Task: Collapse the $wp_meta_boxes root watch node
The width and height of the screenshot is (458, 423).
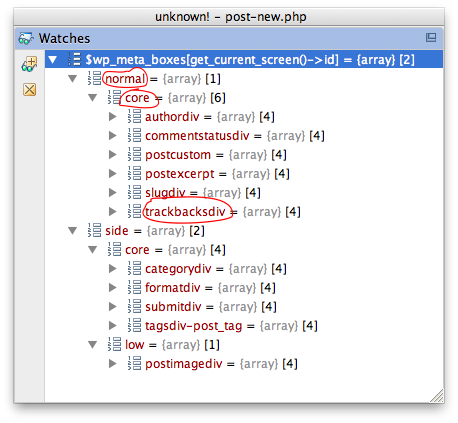Action: coord(53,60)
